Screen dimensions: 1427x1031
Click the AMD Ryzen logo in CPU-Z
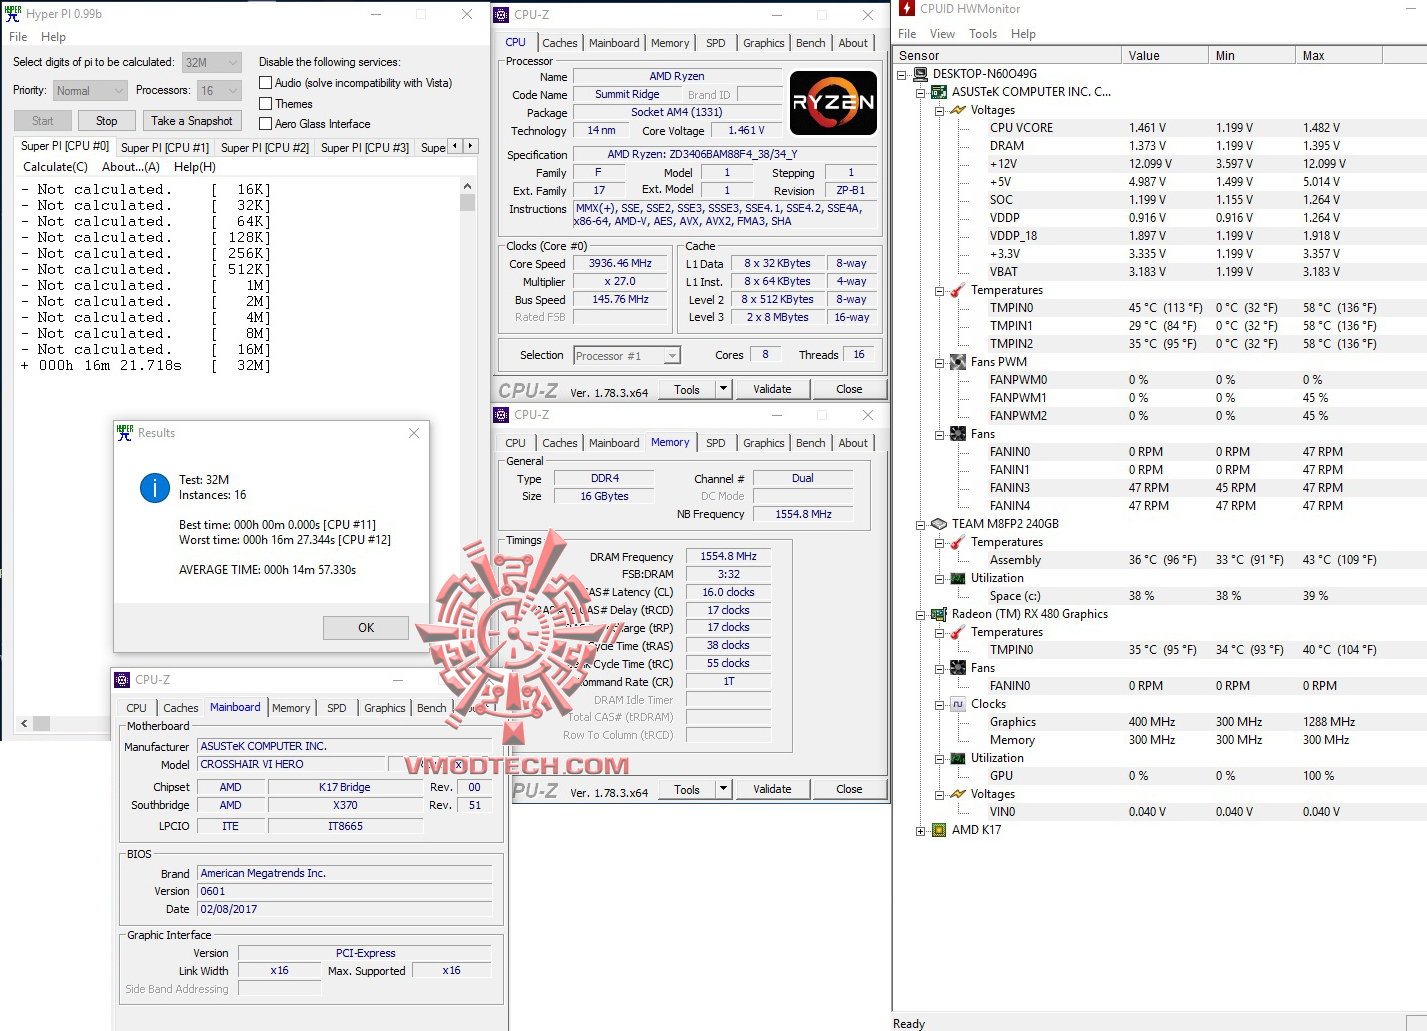tap(832, 103)
